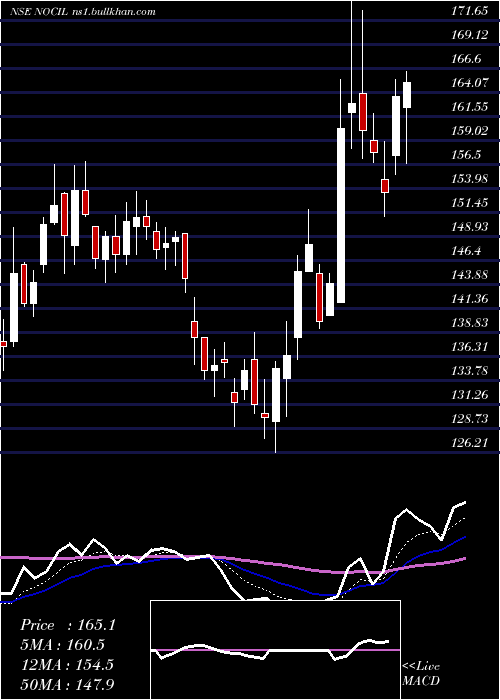500x700 pixels.
Task: Click the 156.5 price axis label
Action: point(466,155)
